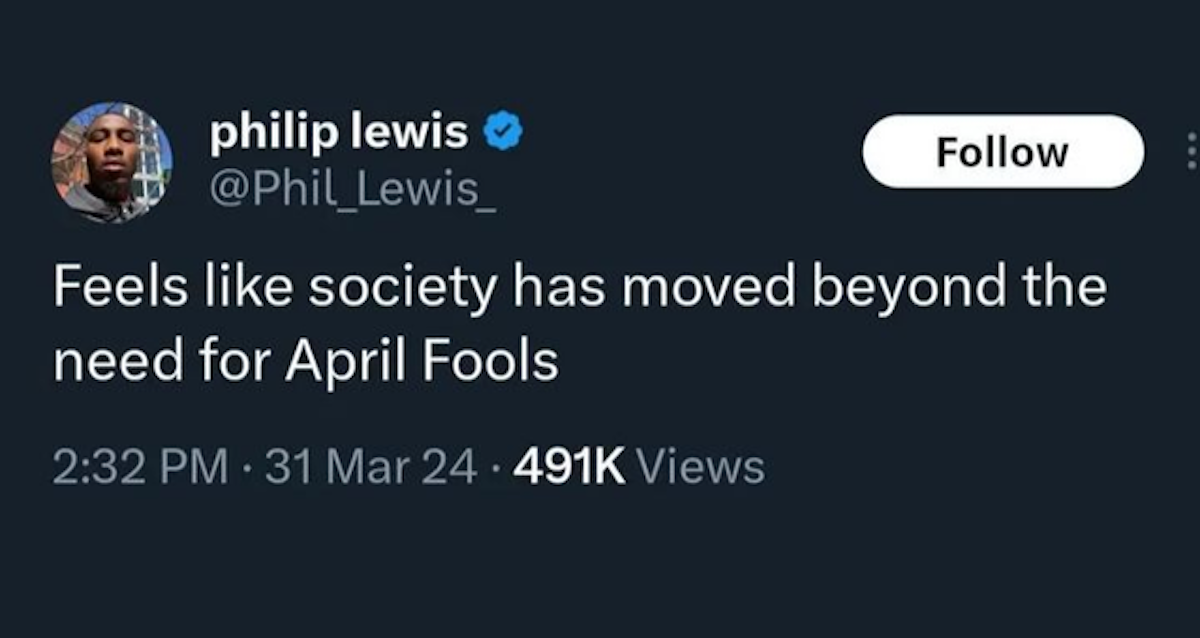Click the word Views in post stats
Screen dimensions: 1200x638
coord(701,466)
